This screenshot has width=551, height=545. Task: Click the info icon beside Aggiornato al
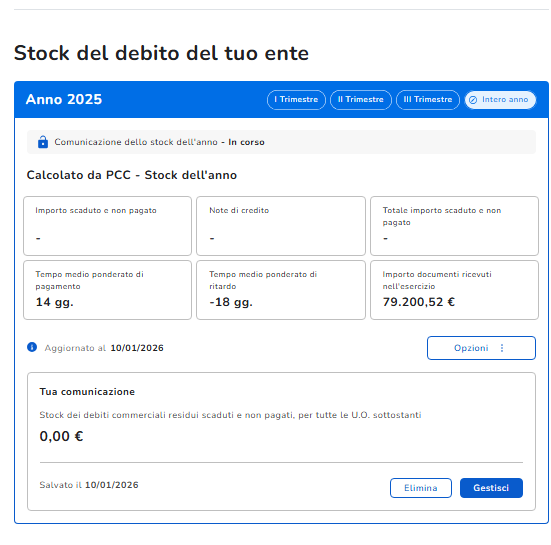click(32, 347)
